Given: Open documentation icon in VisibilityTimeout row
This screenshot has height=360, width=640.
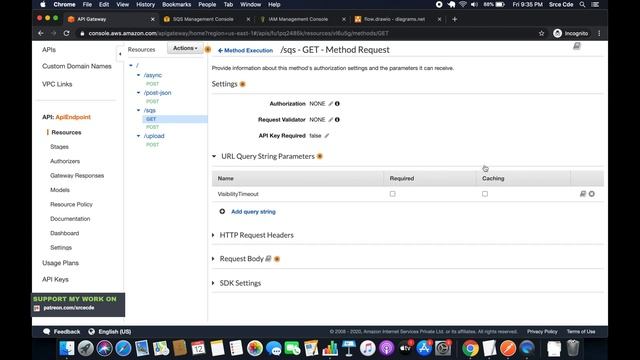Looking at the screenshot, I should (583, 194).
